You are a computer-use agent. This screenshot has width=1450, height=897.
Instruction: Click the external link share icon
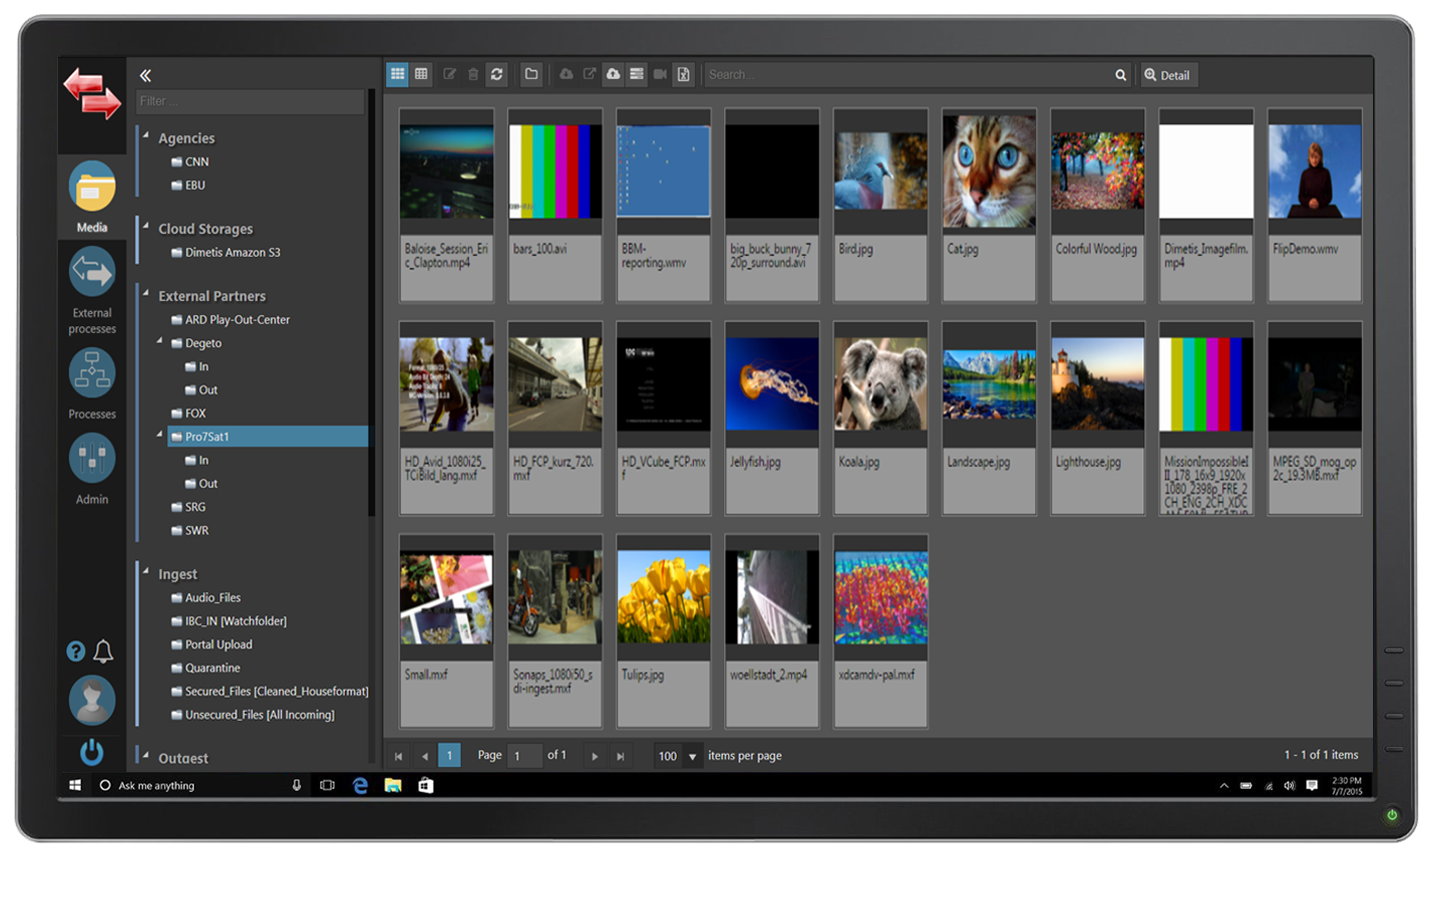590,74
